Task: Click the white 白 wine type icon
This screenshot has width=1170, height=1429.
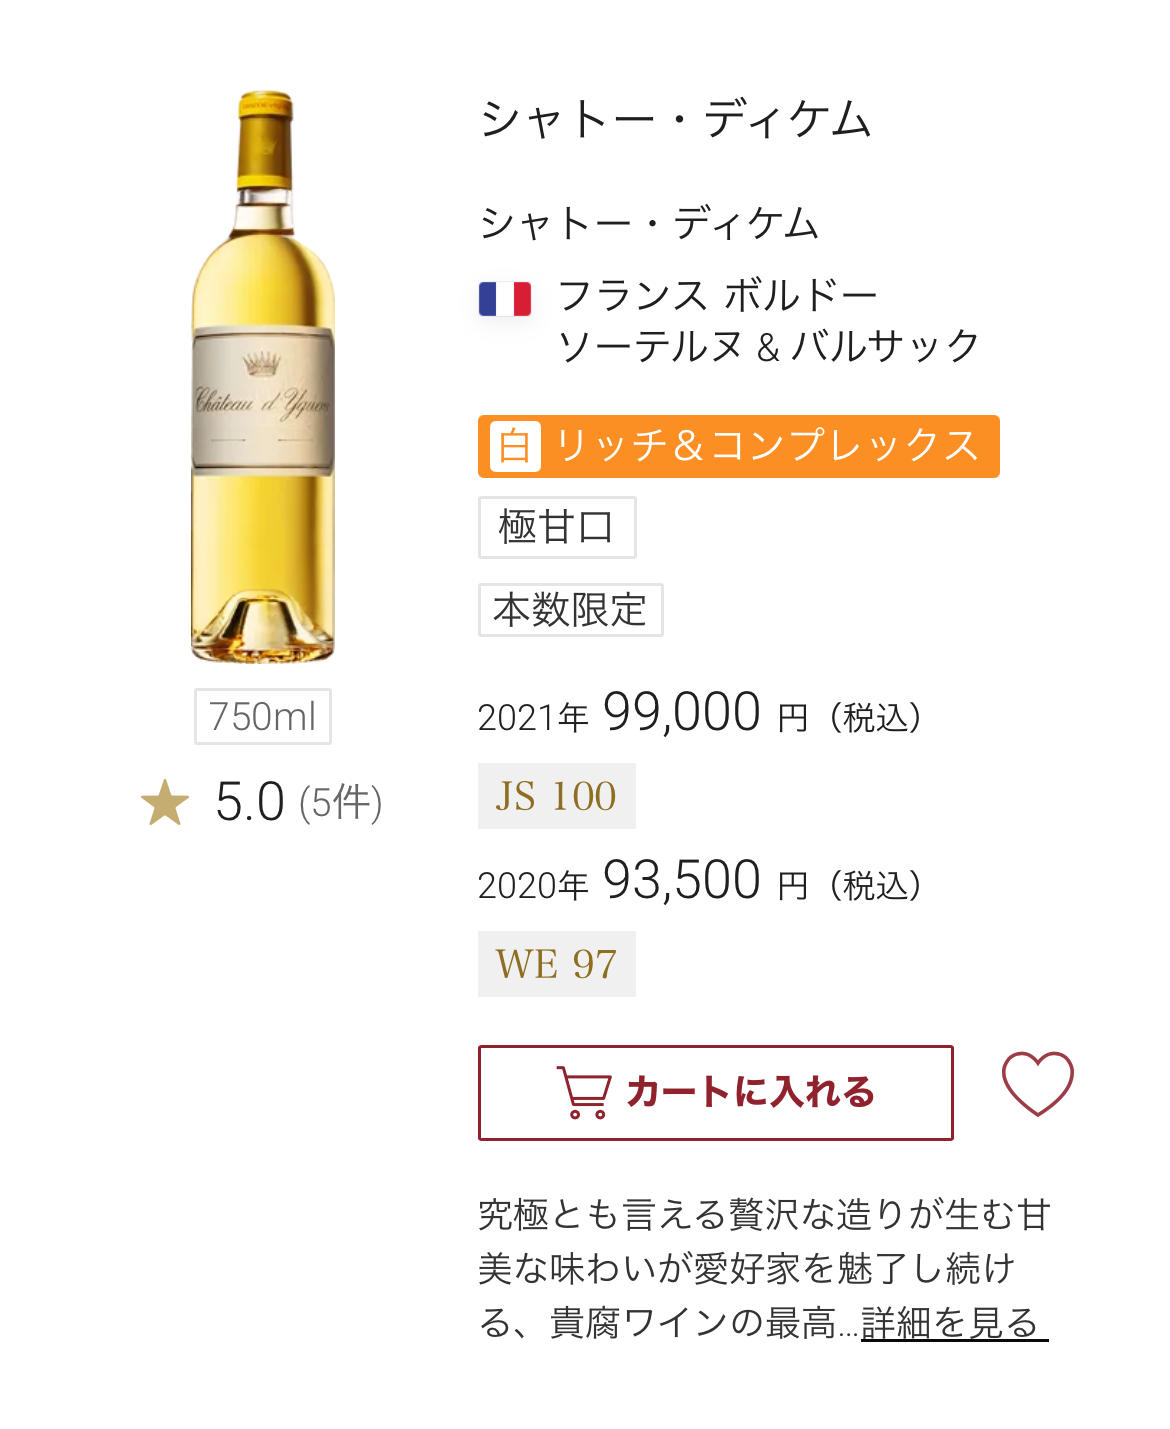Action: (515, 446)
